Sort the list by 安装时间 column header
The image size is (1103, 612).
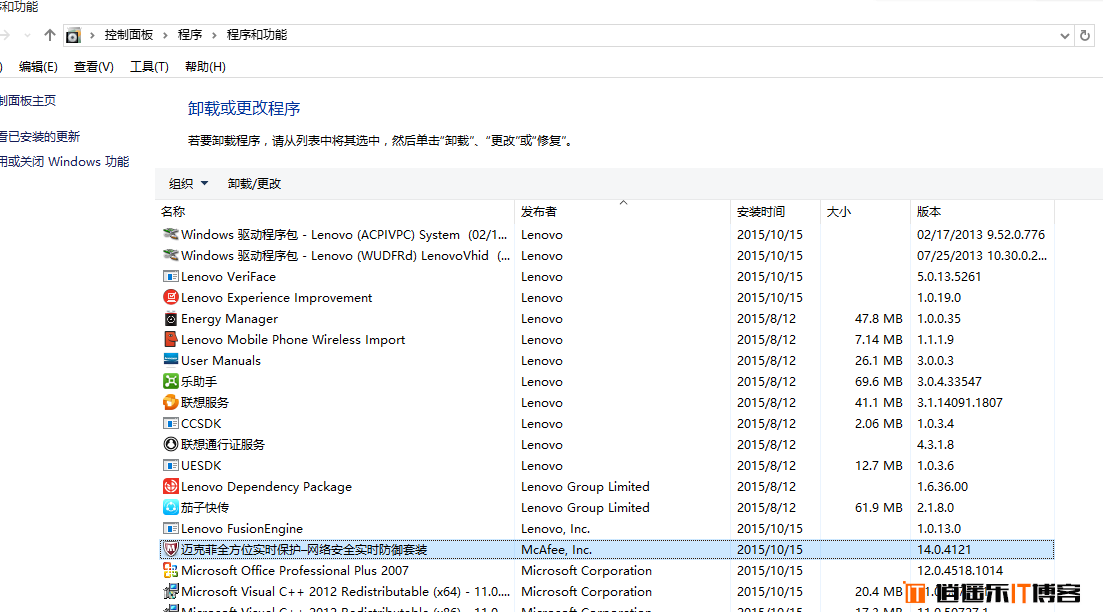(761, 212)
